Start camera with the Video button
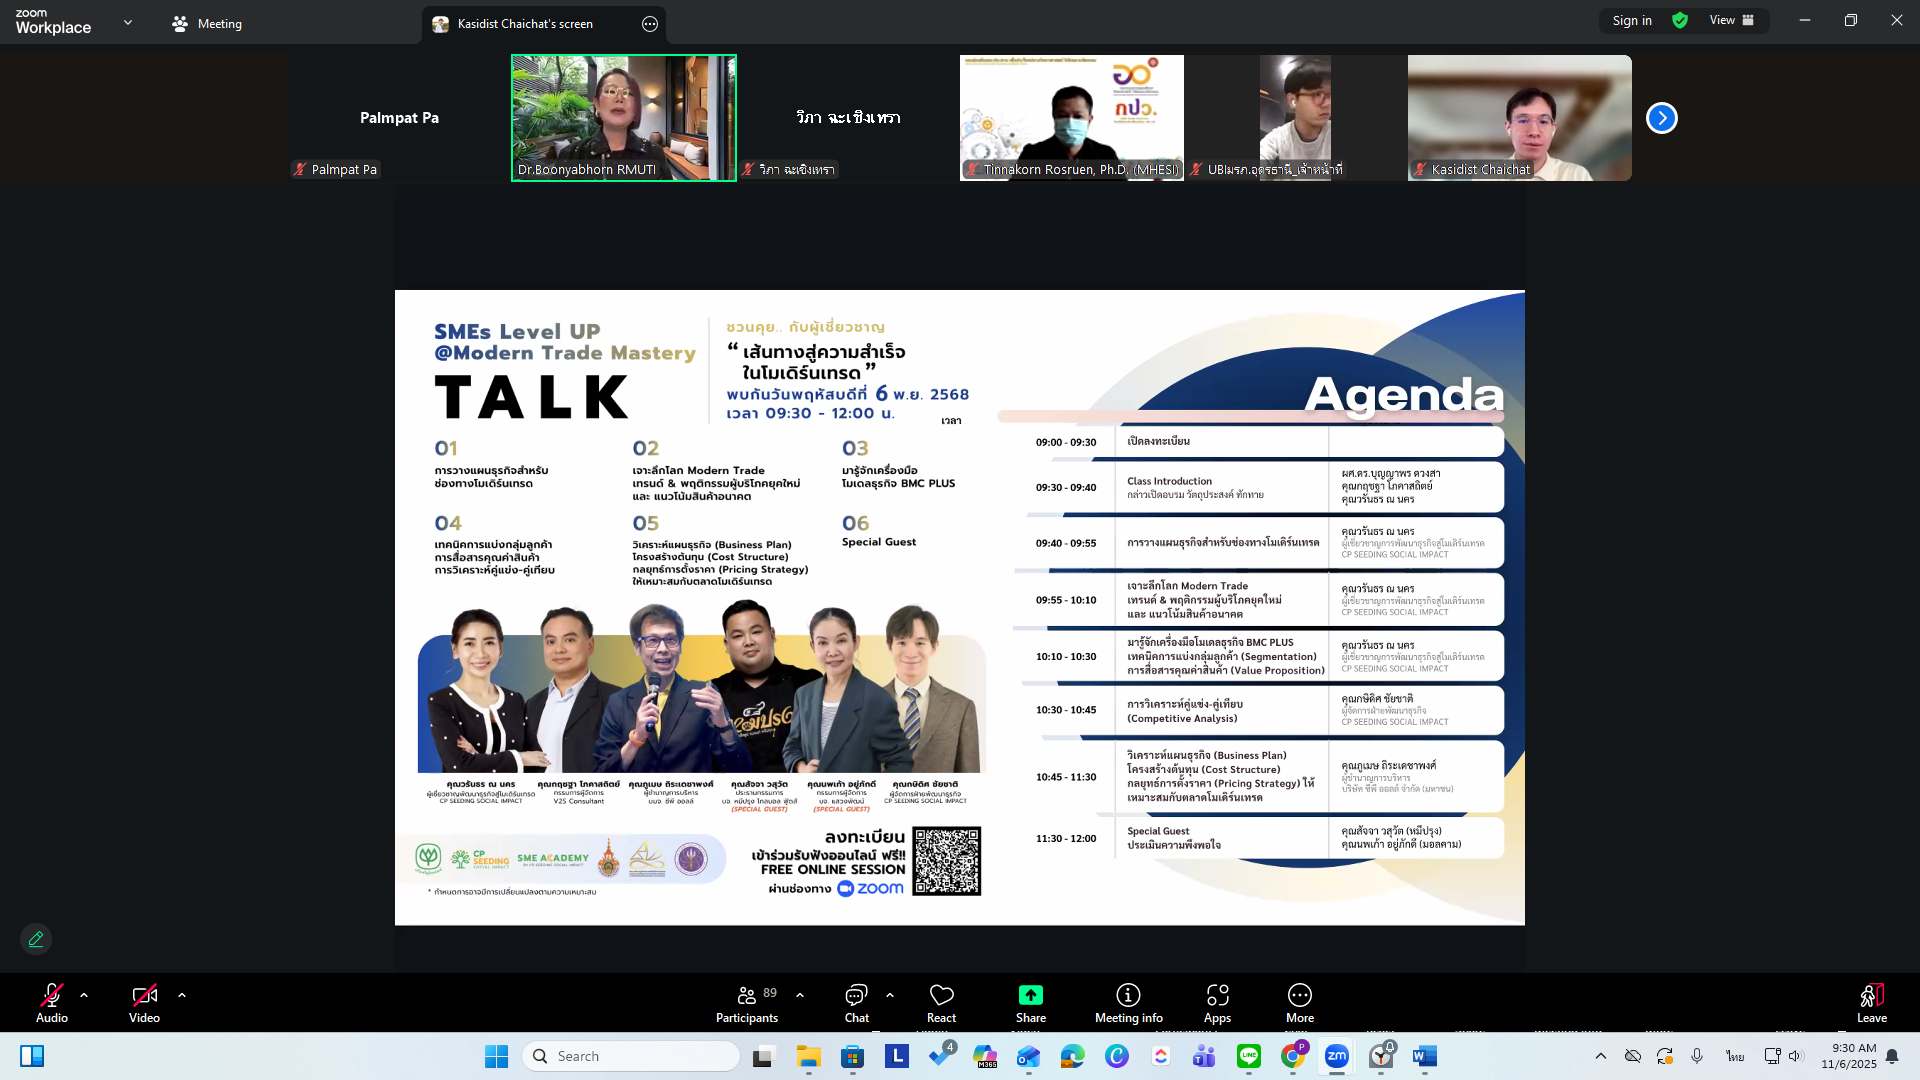Viewport: 1920px width, 1080px height. pos(144,1003)
